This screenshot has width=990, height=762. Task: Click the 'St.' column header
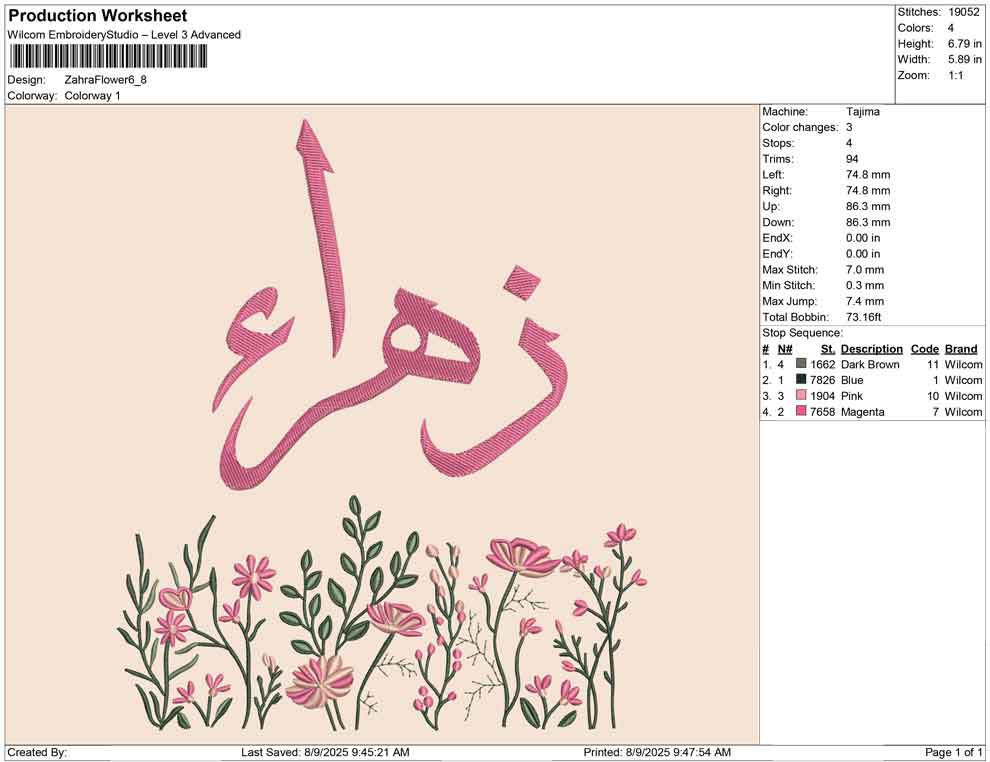tap(828, 349)
